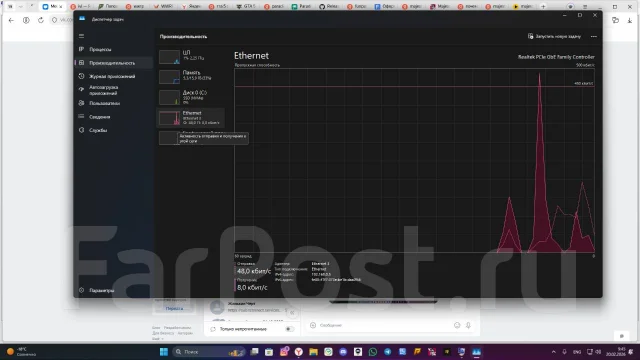Image resolution: width=640 pixels, height=360 pixels.
Task: Click the Task Manager title bar app icon
Action: (82, 19)
